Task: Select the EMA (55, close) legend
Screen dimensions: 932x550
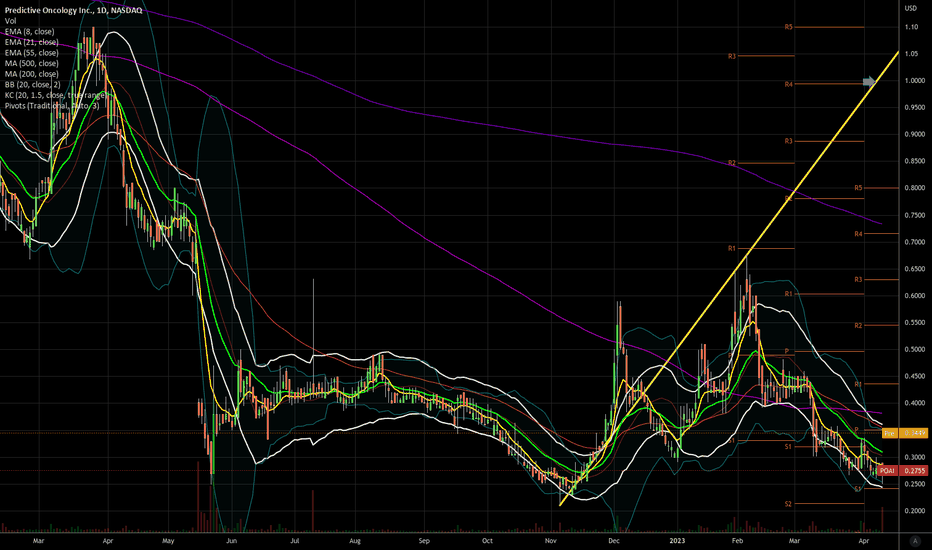Action: (x=32, y=53)
